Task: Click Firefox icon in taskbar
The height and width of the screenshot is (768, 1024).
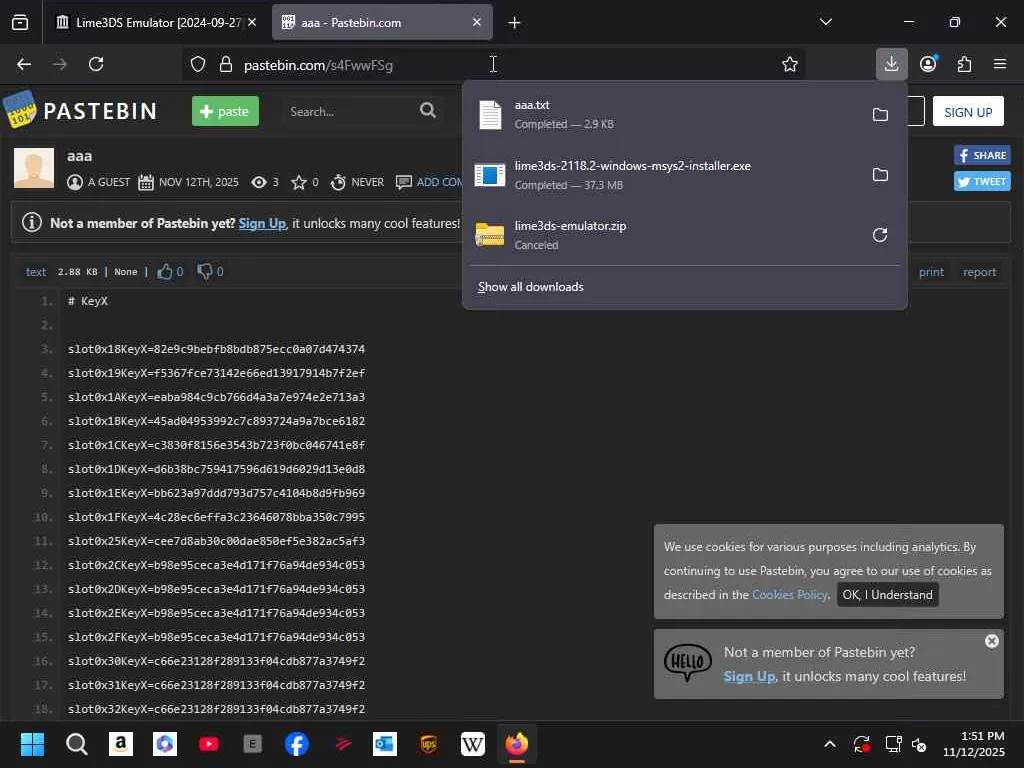Action: (517, 744)
